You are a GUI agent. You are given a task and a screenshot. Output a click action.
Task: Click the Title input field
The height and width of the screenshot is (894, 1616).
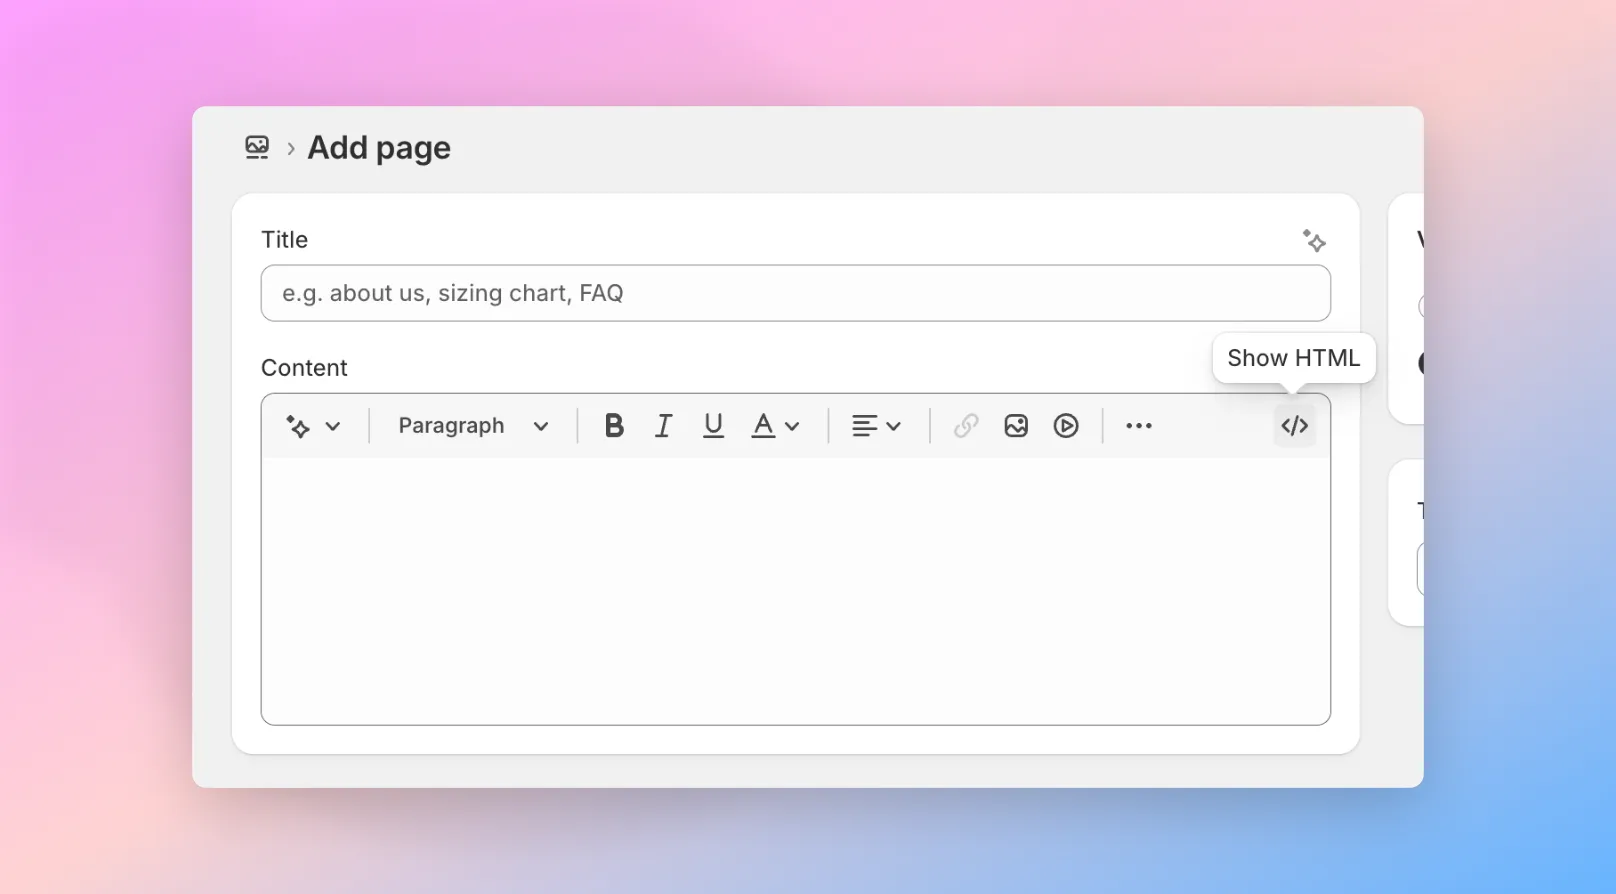pos(795,293)
